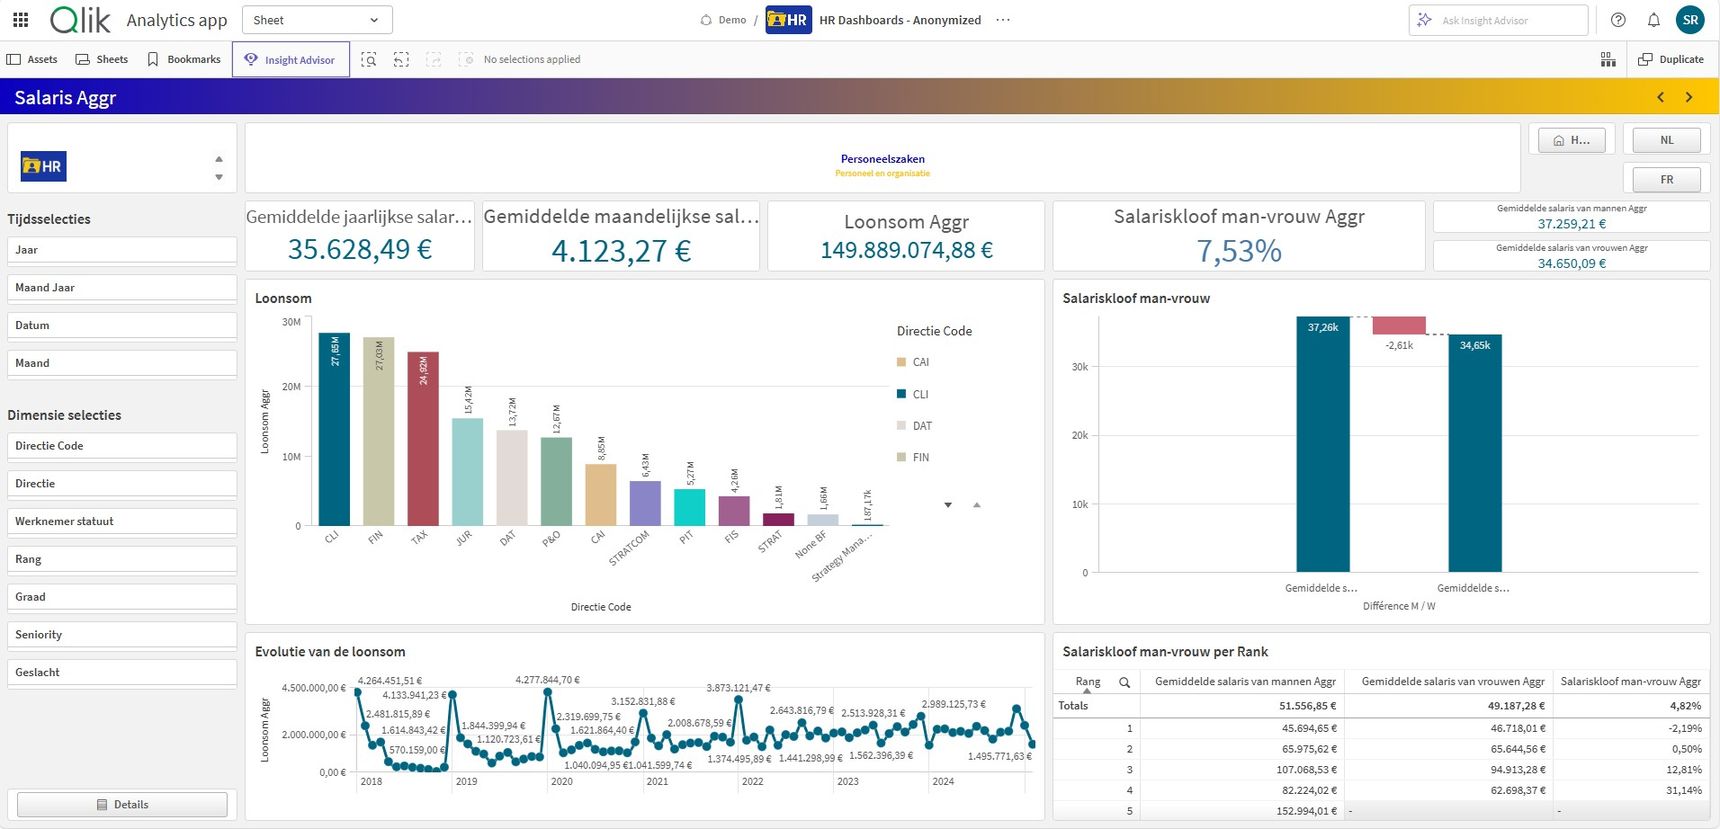Open the more options ellipsis menu
Image resolution: width=1720 pixels, height=829 pixels.
(x=1003, y=20)
